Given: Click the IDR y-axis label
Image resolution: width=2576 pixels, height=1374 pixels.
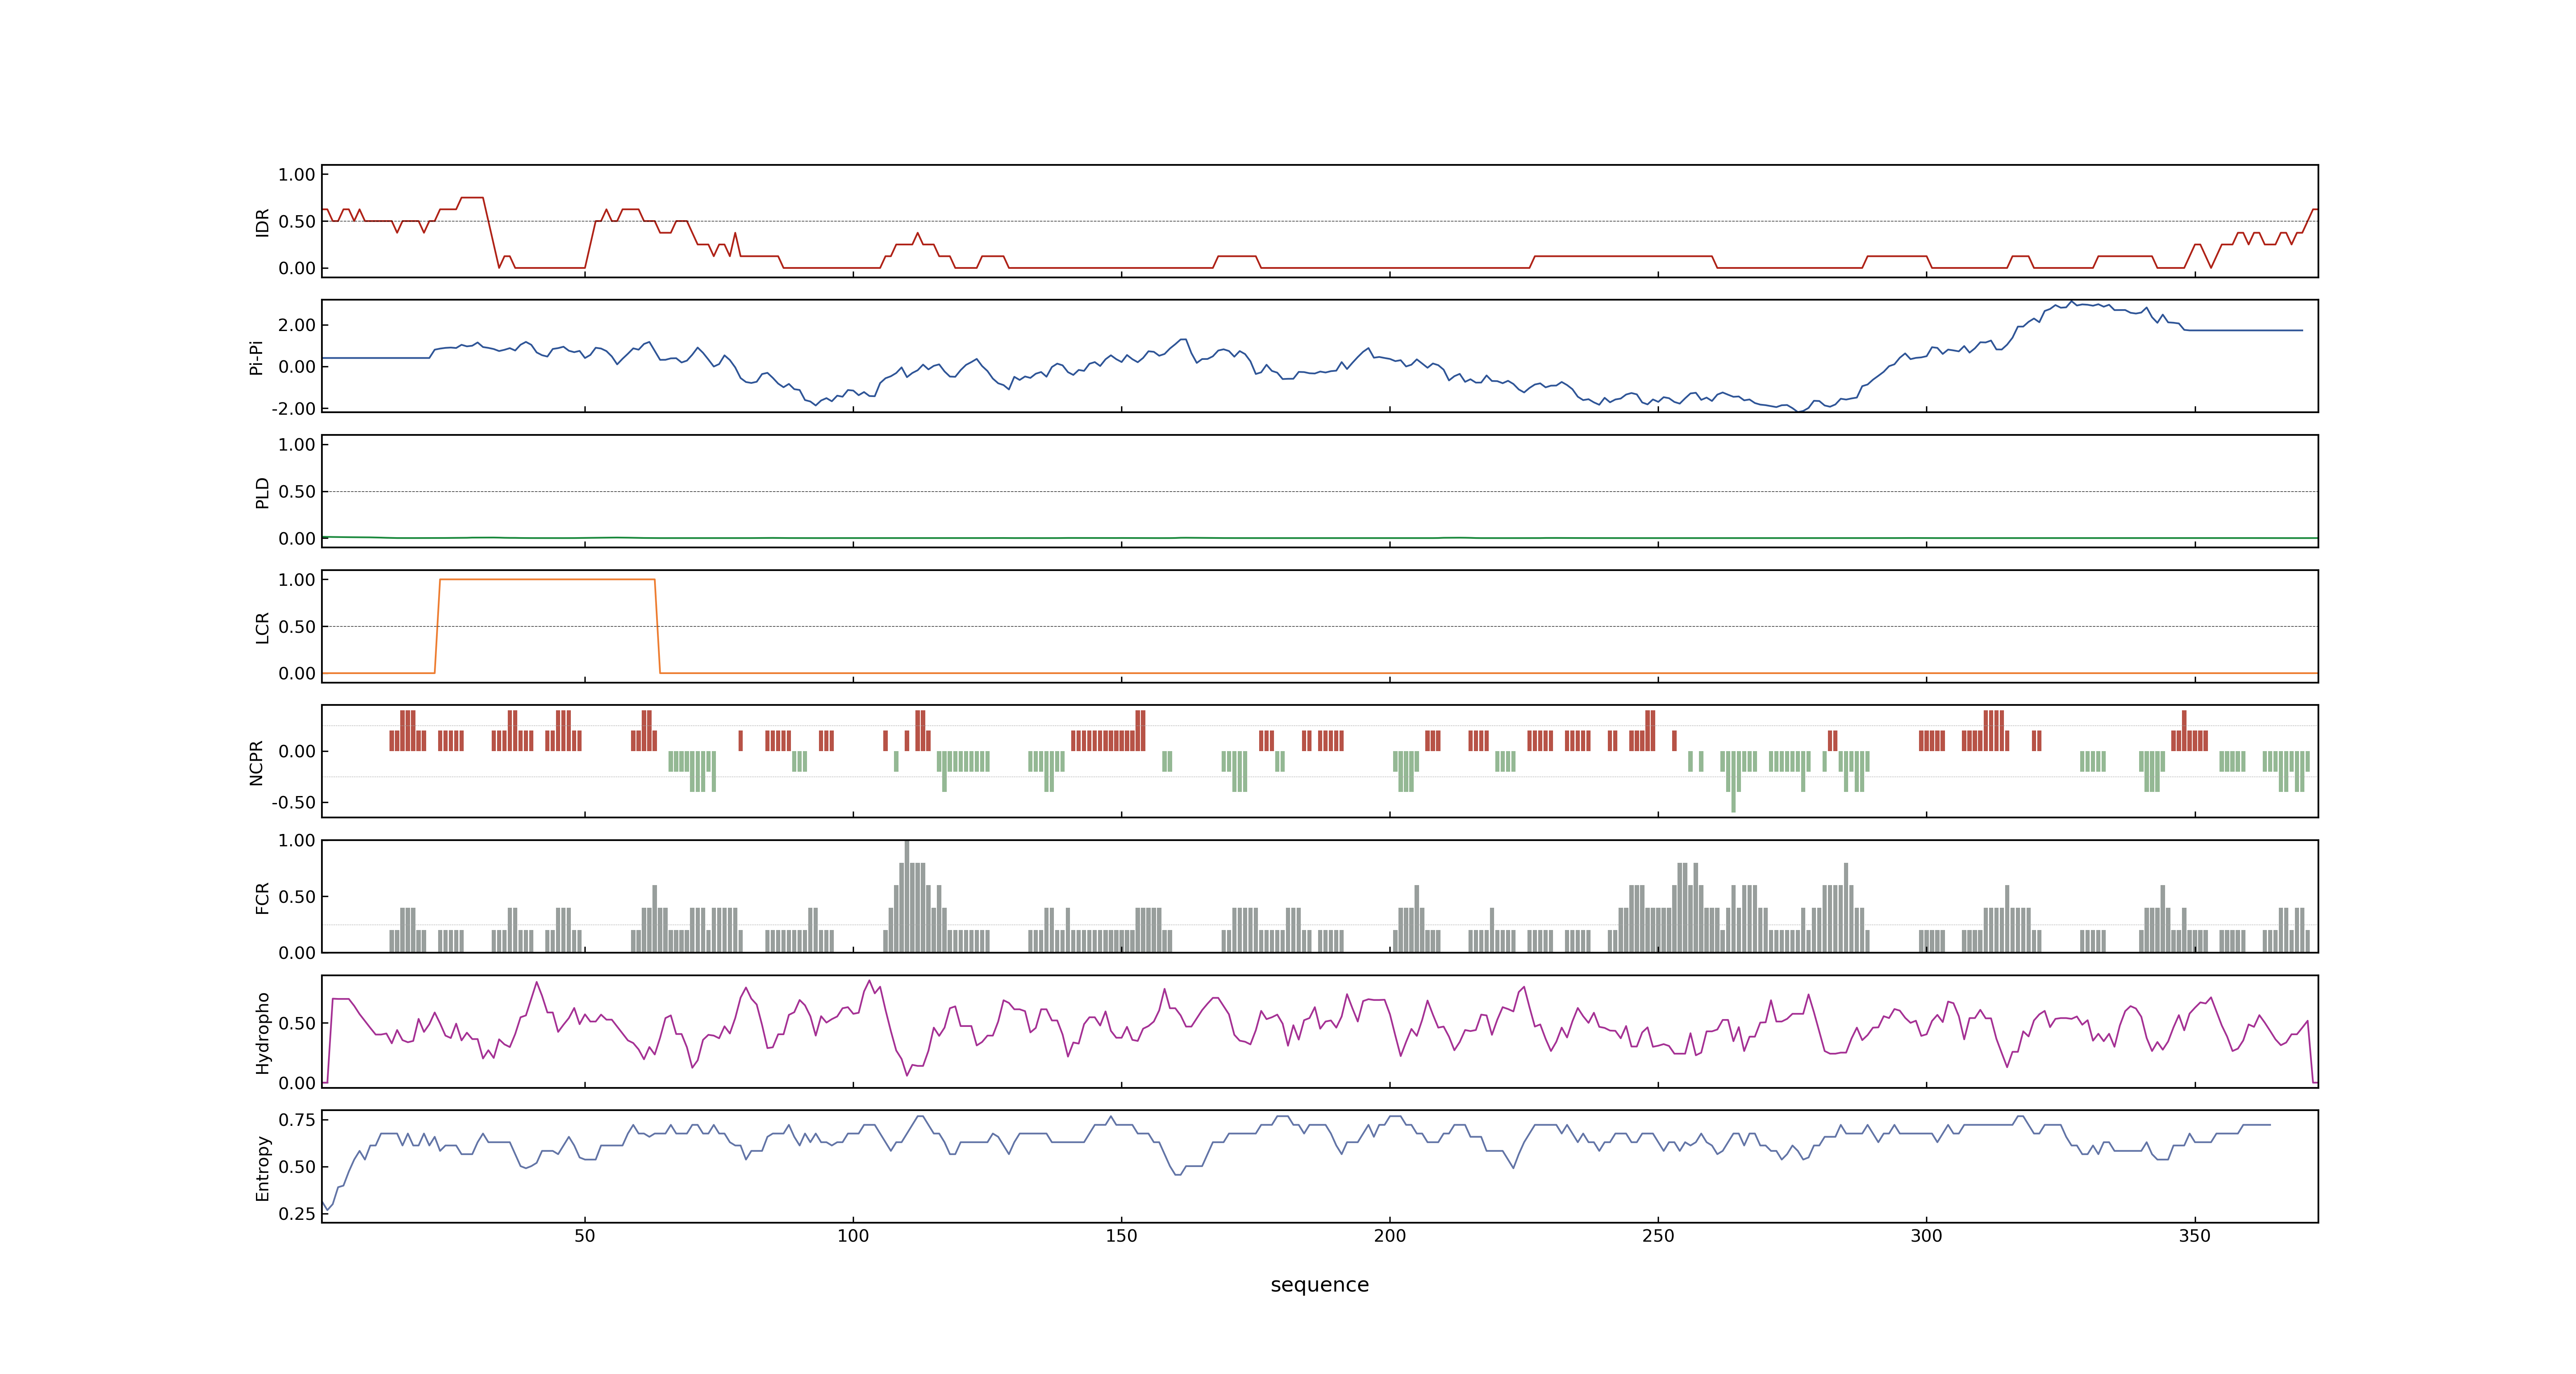Looking at the screenshot, I should [262, 222].
